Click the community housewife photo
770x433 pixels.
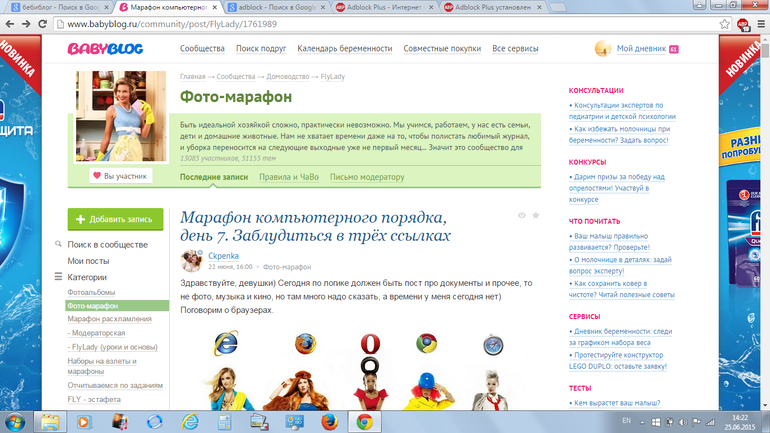click(x=121, y=116)
